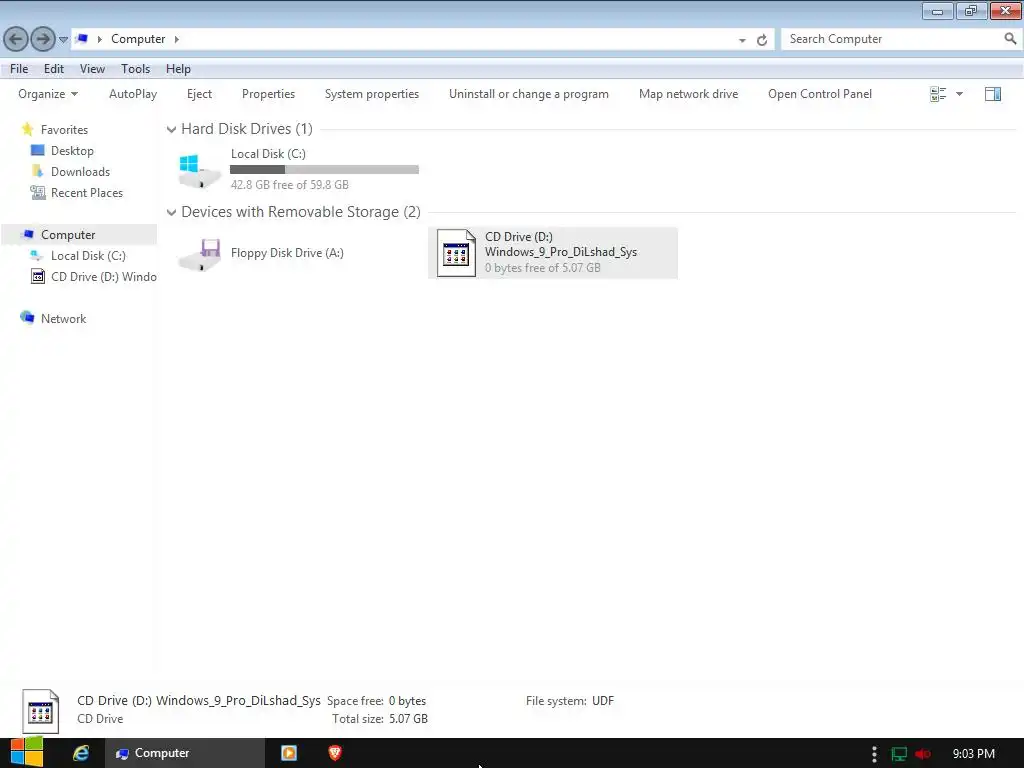Viewport: 1024px width, 768px height.
Task: Select Network in the navigation pane
Action: click(x=63, y=319)
